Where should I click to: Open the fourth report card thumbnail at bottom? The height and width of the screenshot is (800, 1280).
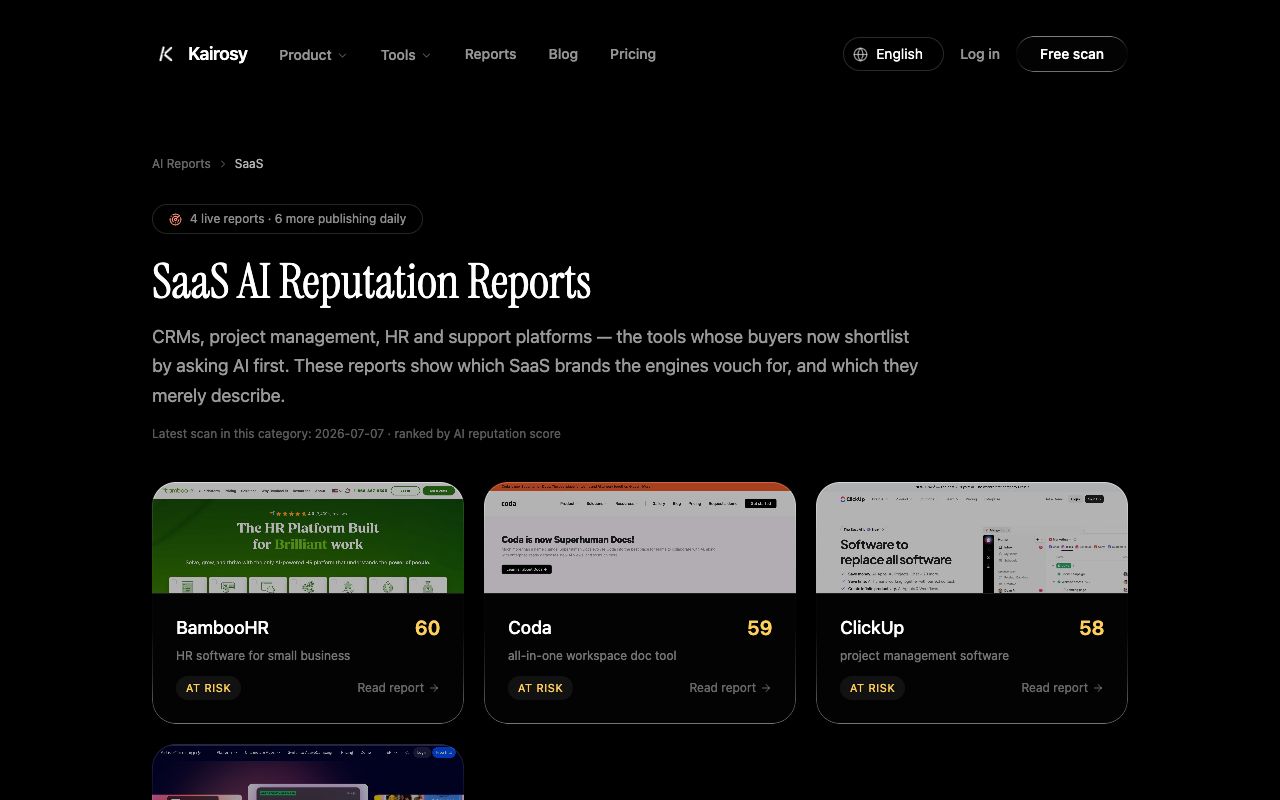pos(308,772)
